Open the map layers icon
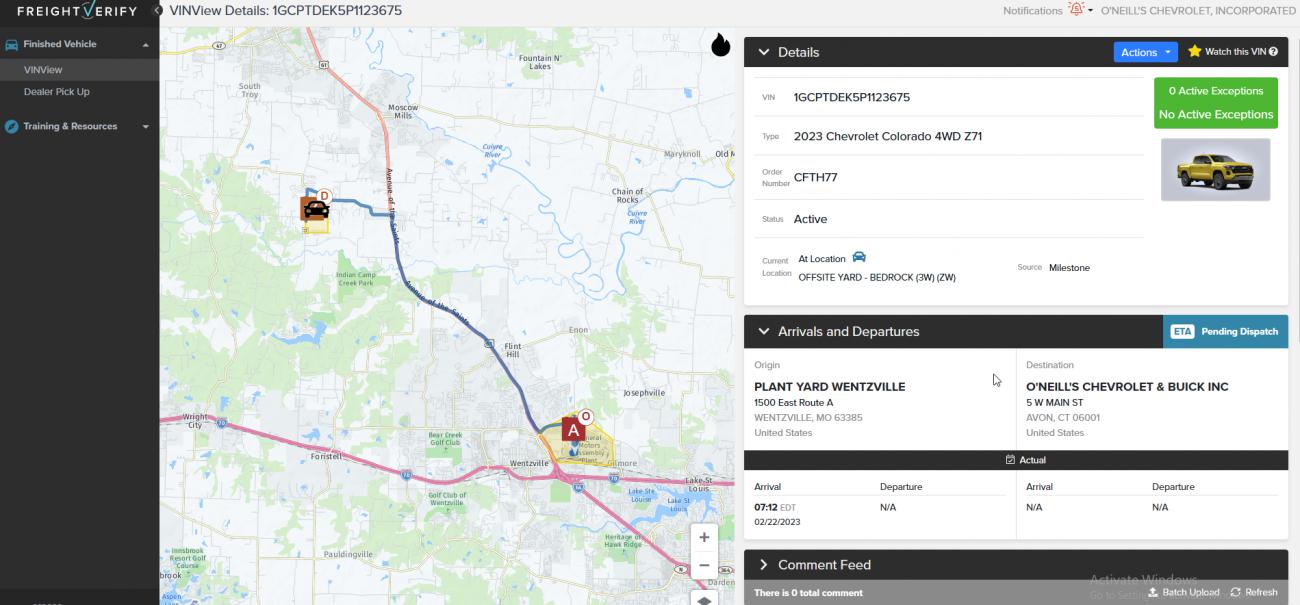Image resolution: width=1300 pixels, height=605 pixels. tap(704, 598)
